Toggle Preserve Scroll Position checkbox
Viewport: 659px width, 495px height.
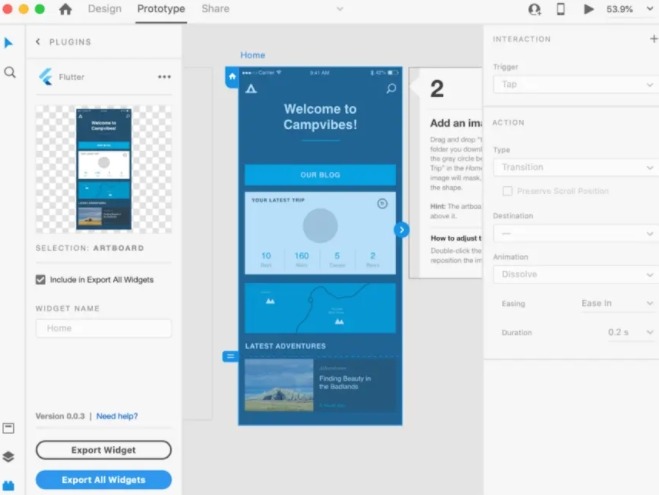coord(508,191)
